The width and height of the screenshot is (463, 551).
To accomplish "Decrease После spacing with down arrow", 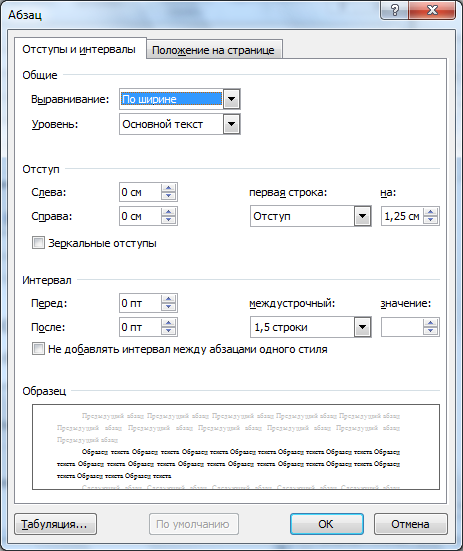I will (169, 331).
